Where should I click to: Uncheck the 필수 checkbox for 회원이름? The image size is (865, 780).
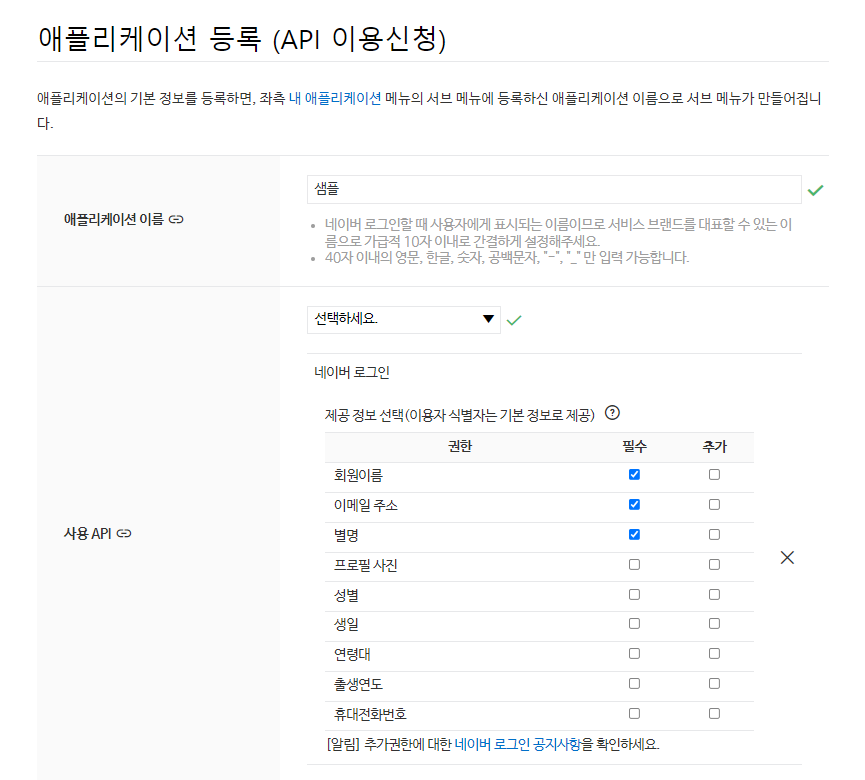point(634,474)
